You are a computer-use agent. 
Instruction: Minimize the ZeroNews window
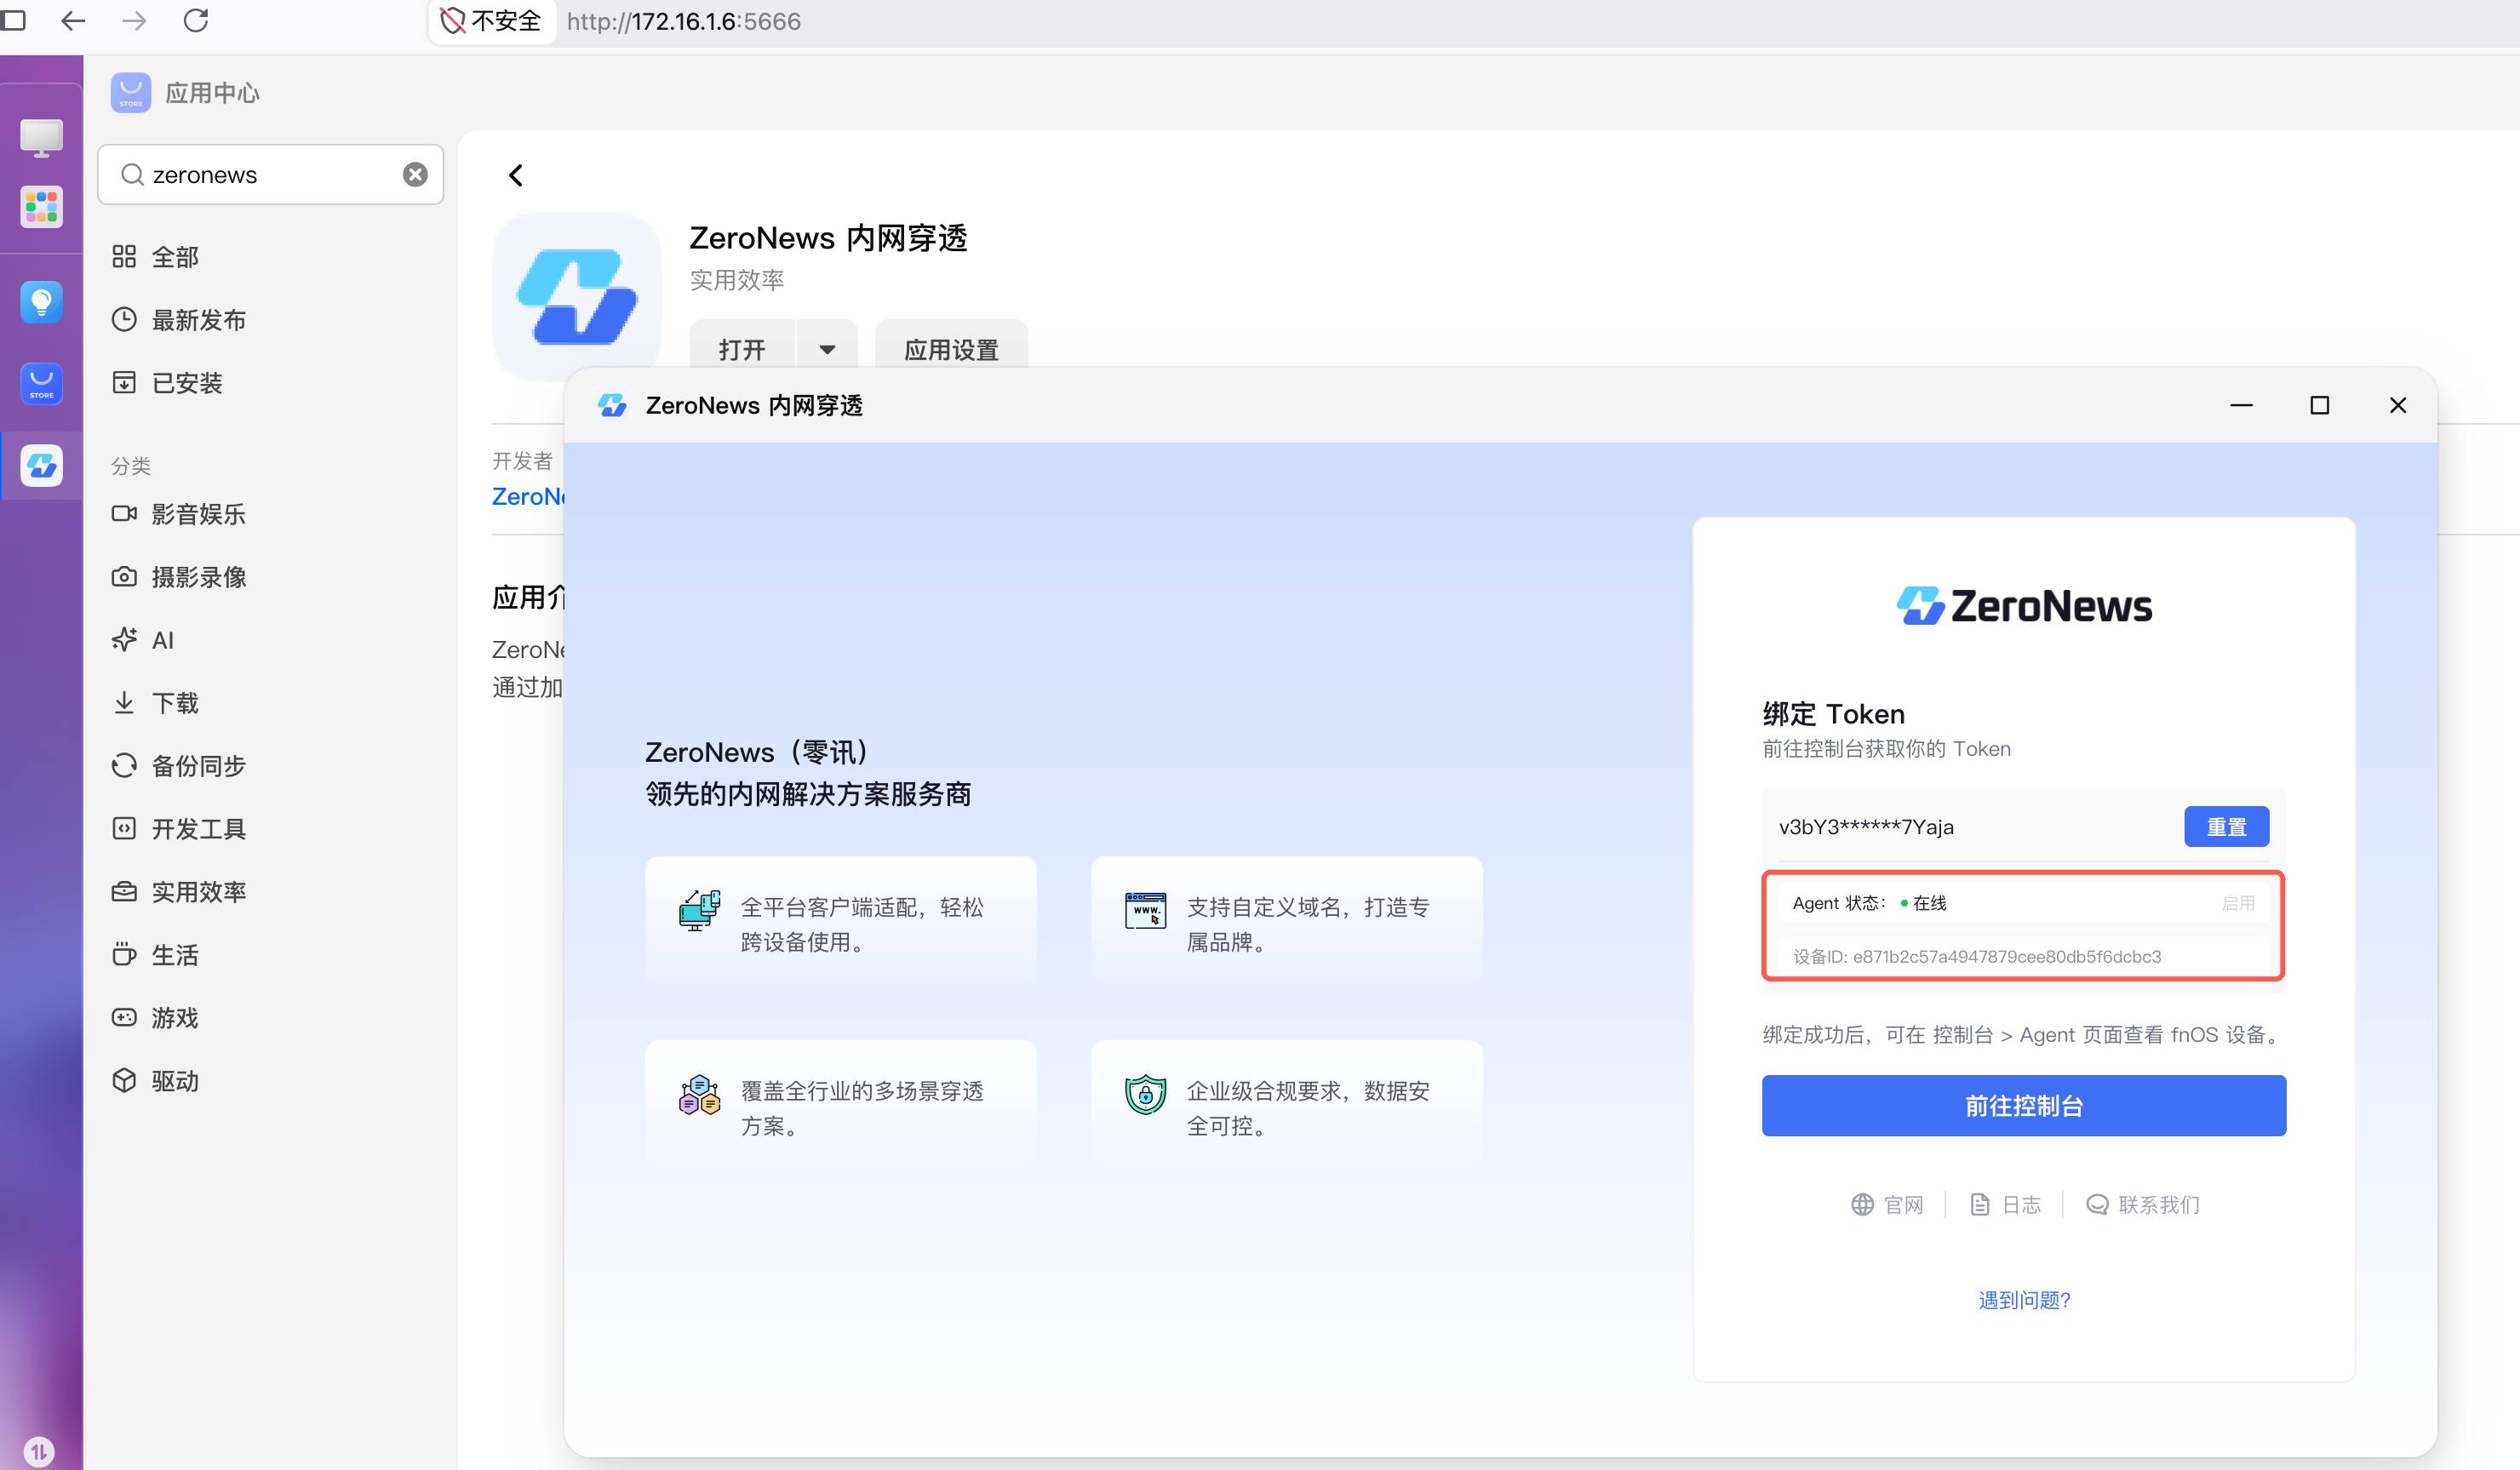tap(2241, 405)
